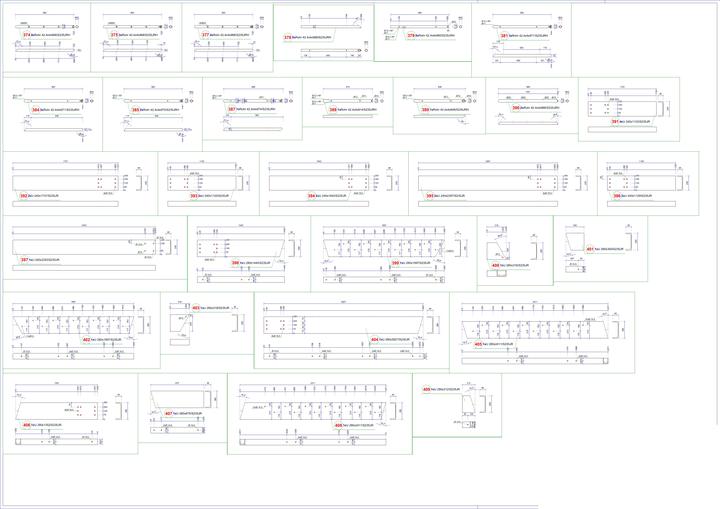Select the part mark 396 label
Image resolution: width=720 pixels, height=509 pixels.
(617, 196)
